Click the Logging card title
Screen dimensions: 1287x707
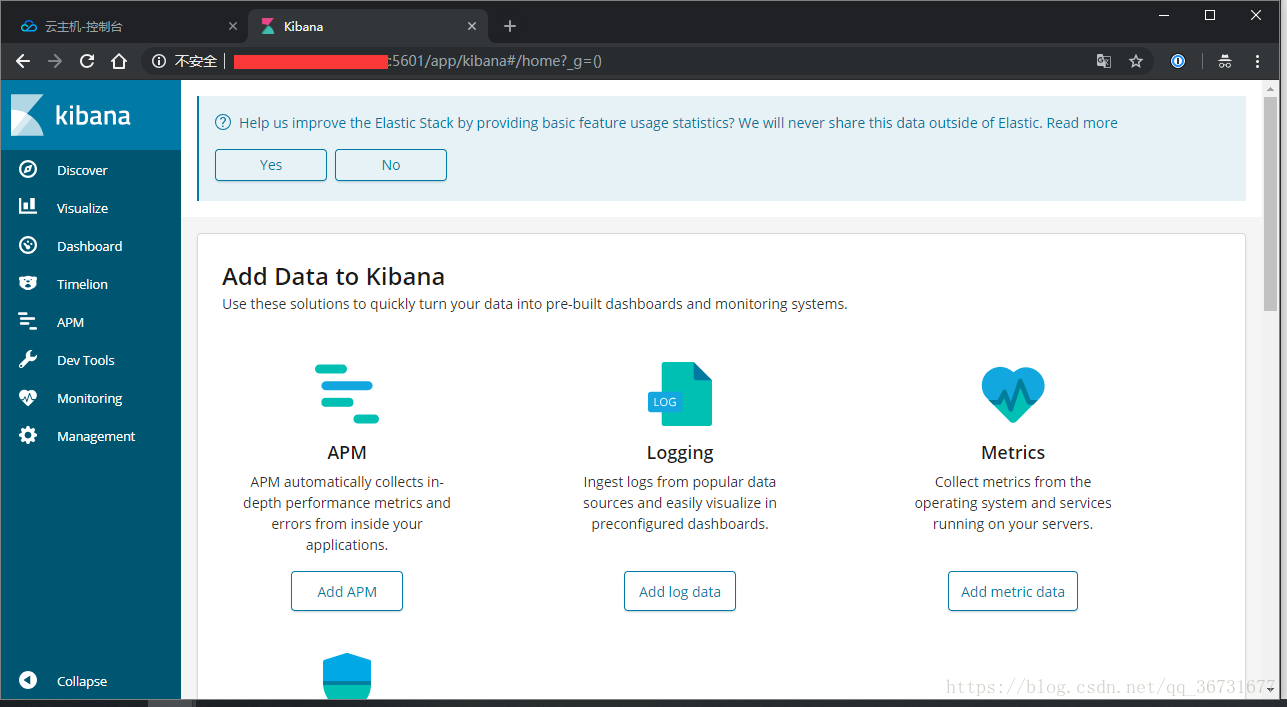[680, 452]
